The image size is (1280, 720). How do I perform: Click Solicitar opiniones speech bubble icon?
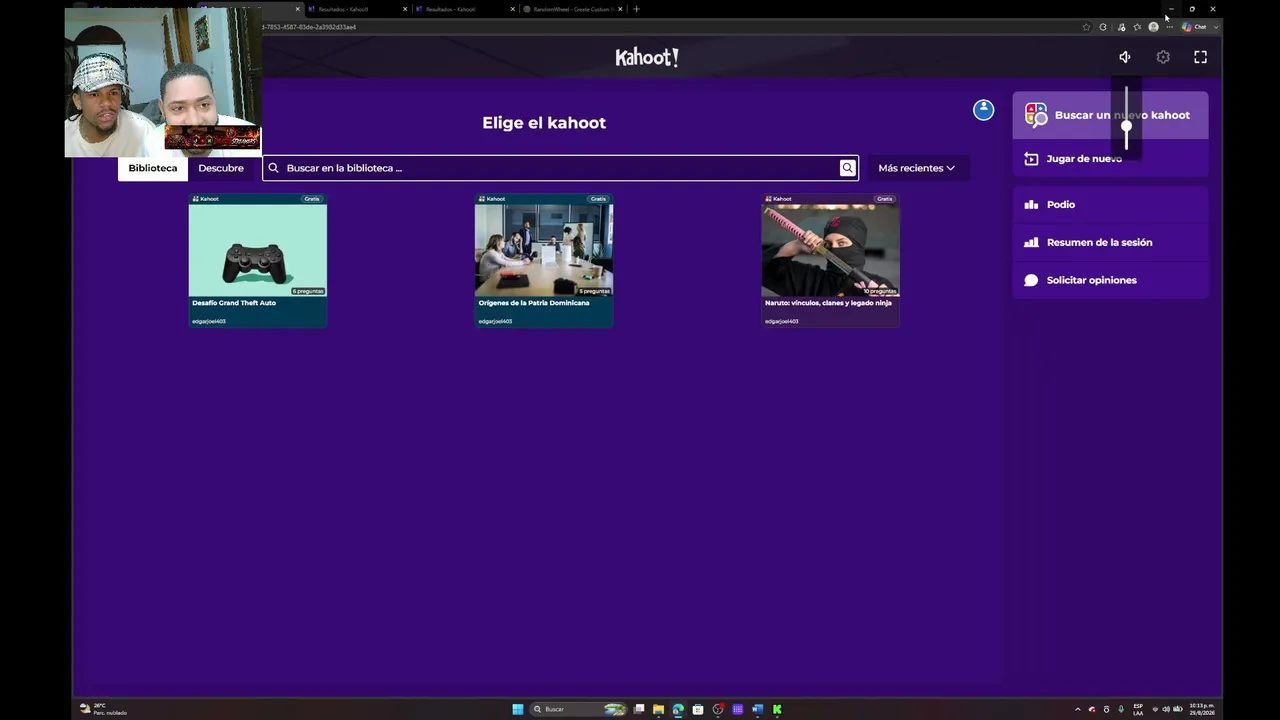[x=1031, y=281]
